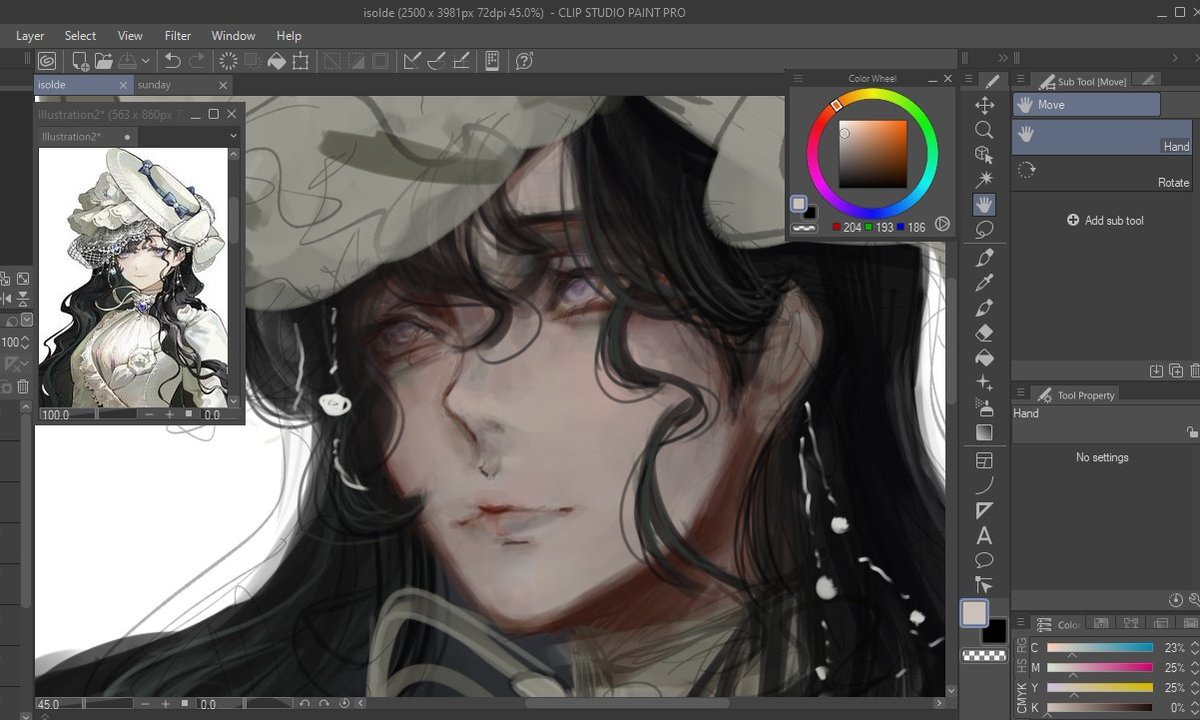The image size is (1200, 720).
Task: Select the Decoration sparkle tool
Action: click(x=984, y=383)
